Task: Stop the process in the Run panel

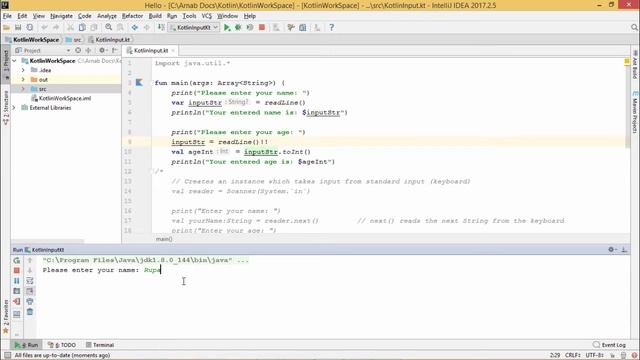Action: [17, 270]
